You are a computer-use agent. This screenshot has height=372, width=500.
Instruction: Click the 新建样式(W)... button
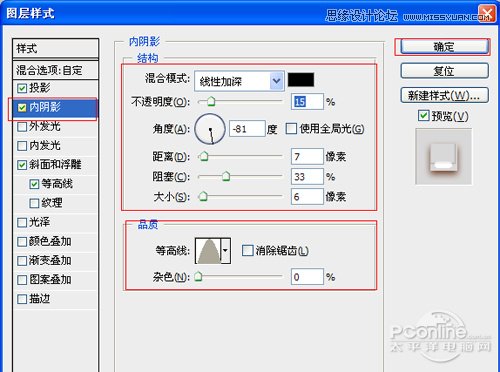(x=444, y=95)
